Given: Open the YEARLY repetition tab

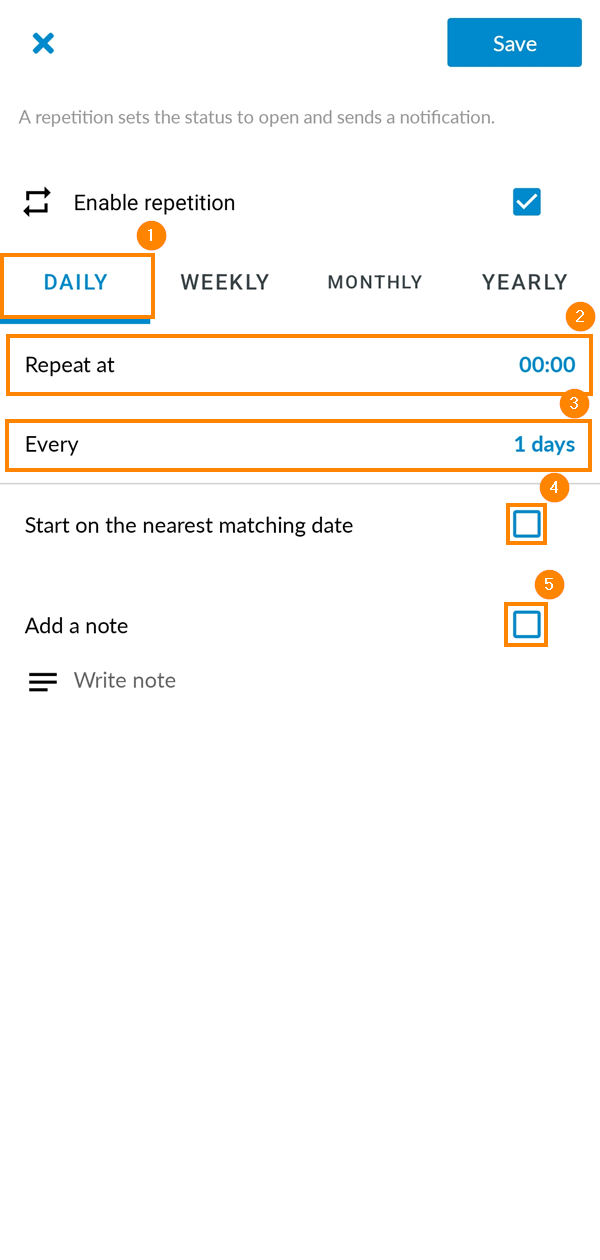Looking at the screenshot, I should click(524, 282).
